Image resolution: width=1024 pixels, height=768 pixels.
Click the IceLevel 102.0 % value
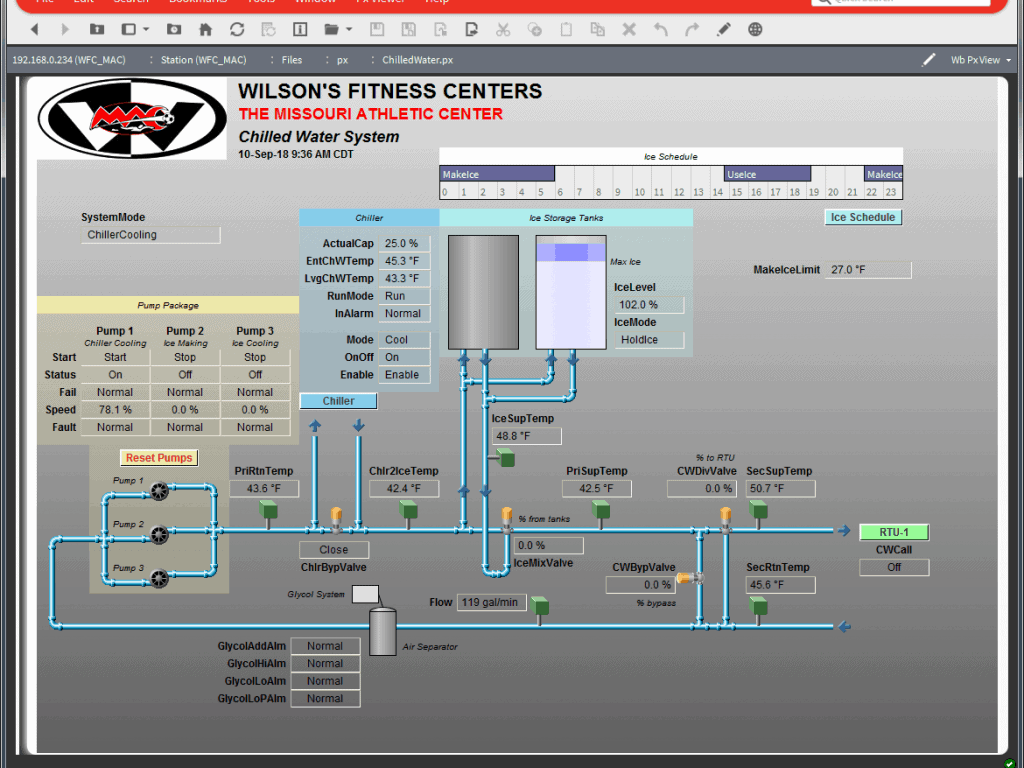[649, 305]
